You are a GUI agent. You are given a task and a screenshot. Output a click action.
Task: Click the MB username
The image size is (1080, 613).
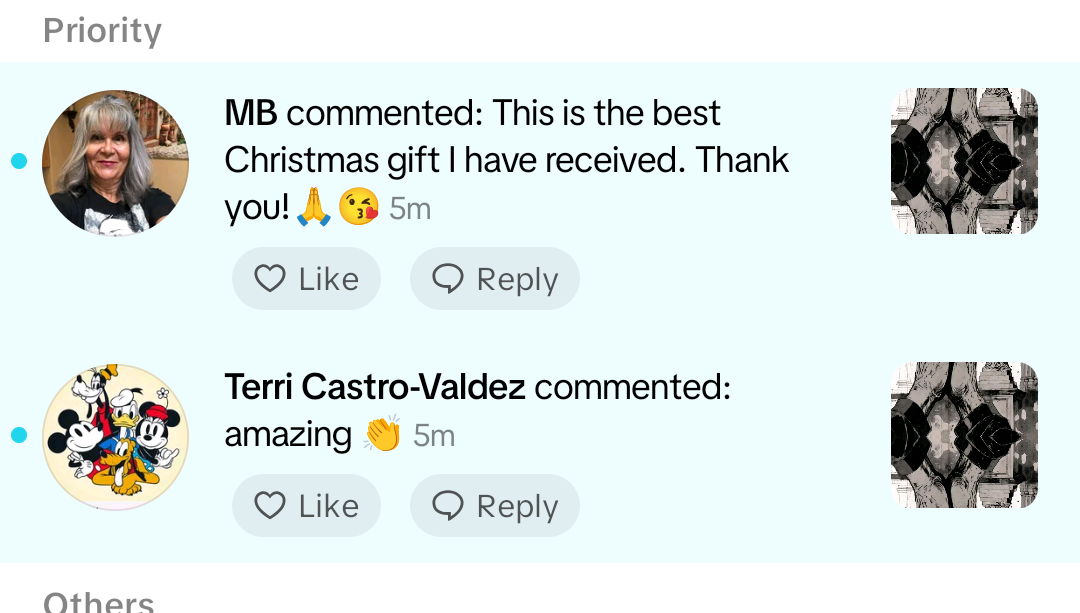[250, 114]
